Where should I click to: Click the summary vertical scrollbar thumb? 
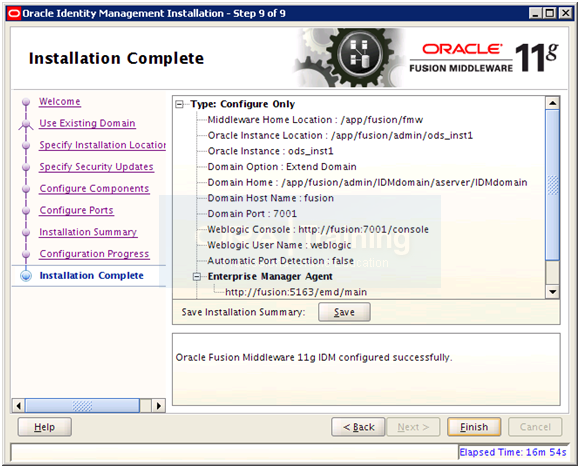[553, 185]
